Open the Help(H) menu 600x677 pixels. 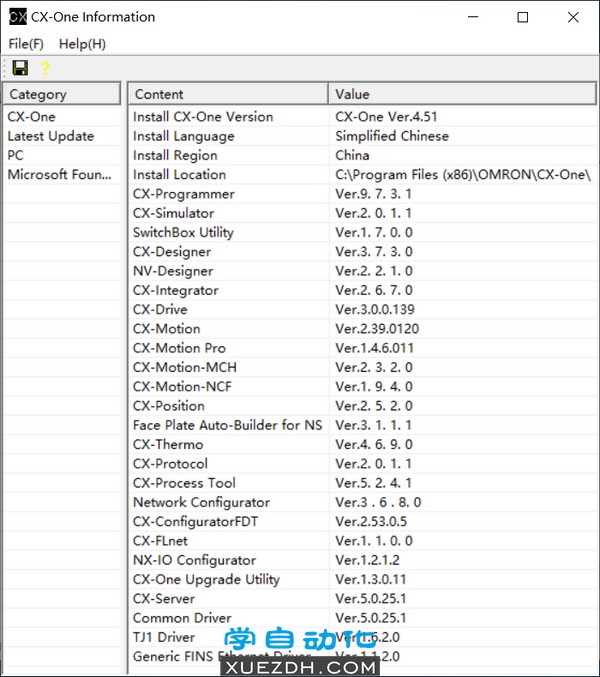82,44
